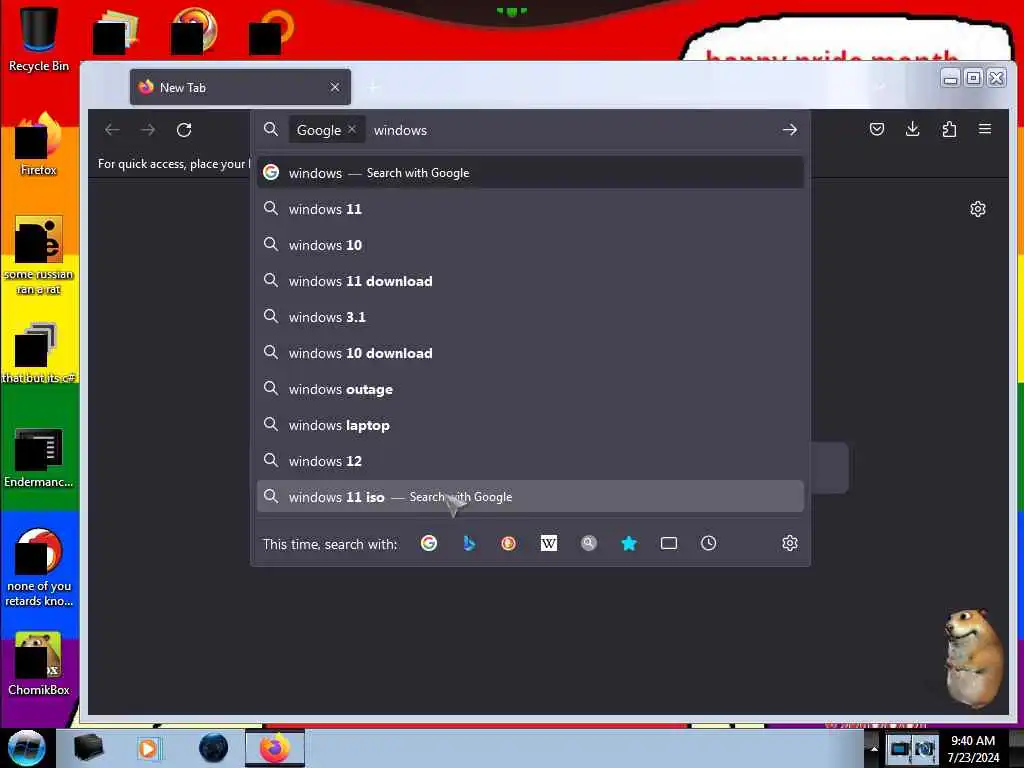Open the Windows Start orb

(x=27, y=748)
